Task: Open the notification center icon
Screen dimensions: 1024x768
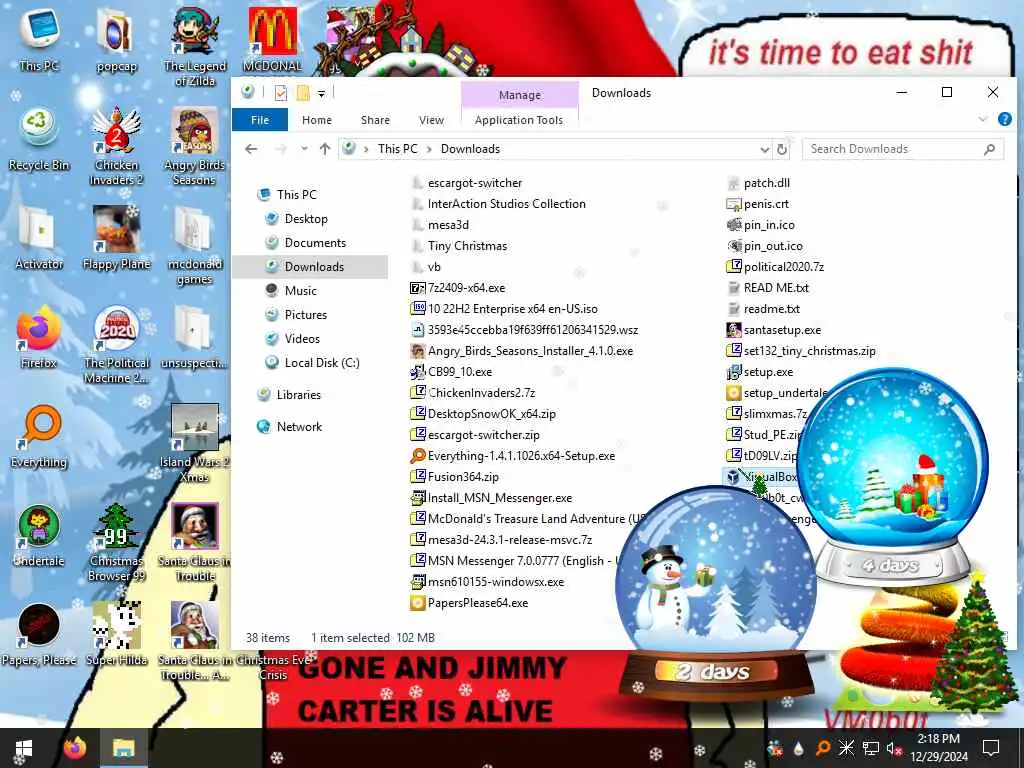Action: 991,748
